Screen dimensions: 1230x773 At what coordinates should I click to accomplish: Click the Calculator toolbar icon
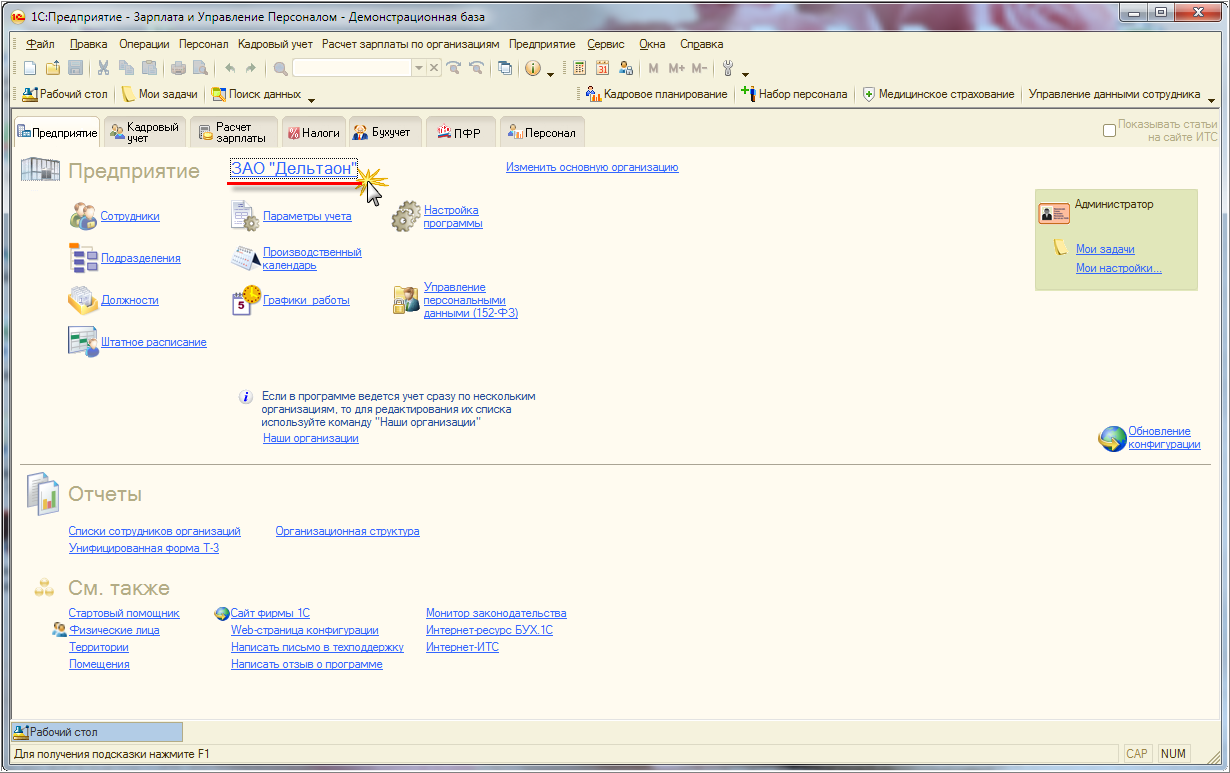[x=579, y=68]
